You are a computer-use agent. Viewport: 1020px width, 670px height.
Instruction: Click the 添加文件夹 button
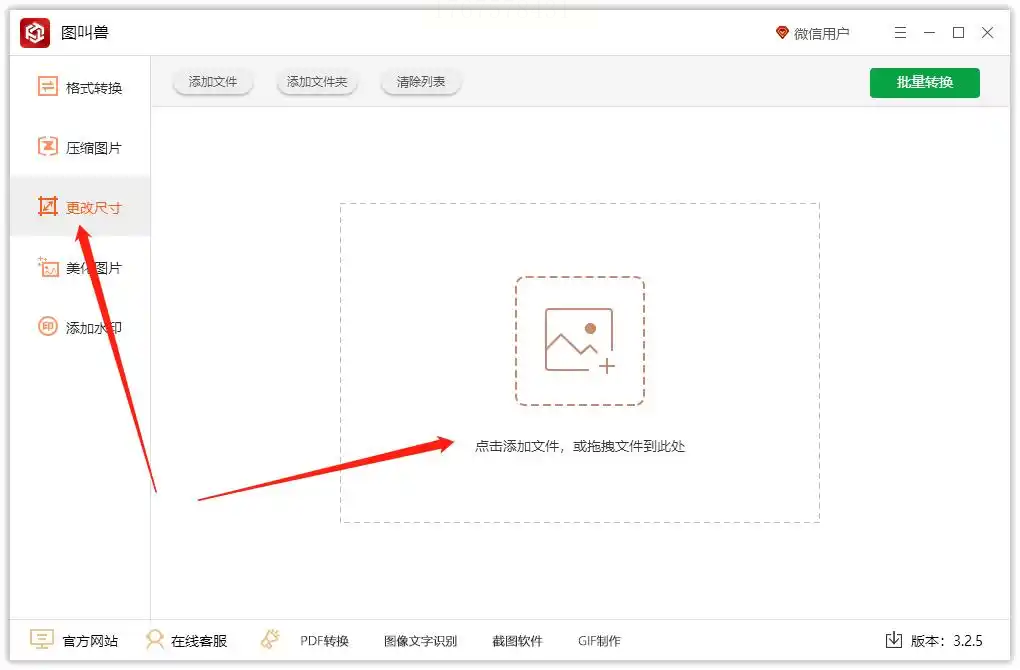click(x=317, y=82)
